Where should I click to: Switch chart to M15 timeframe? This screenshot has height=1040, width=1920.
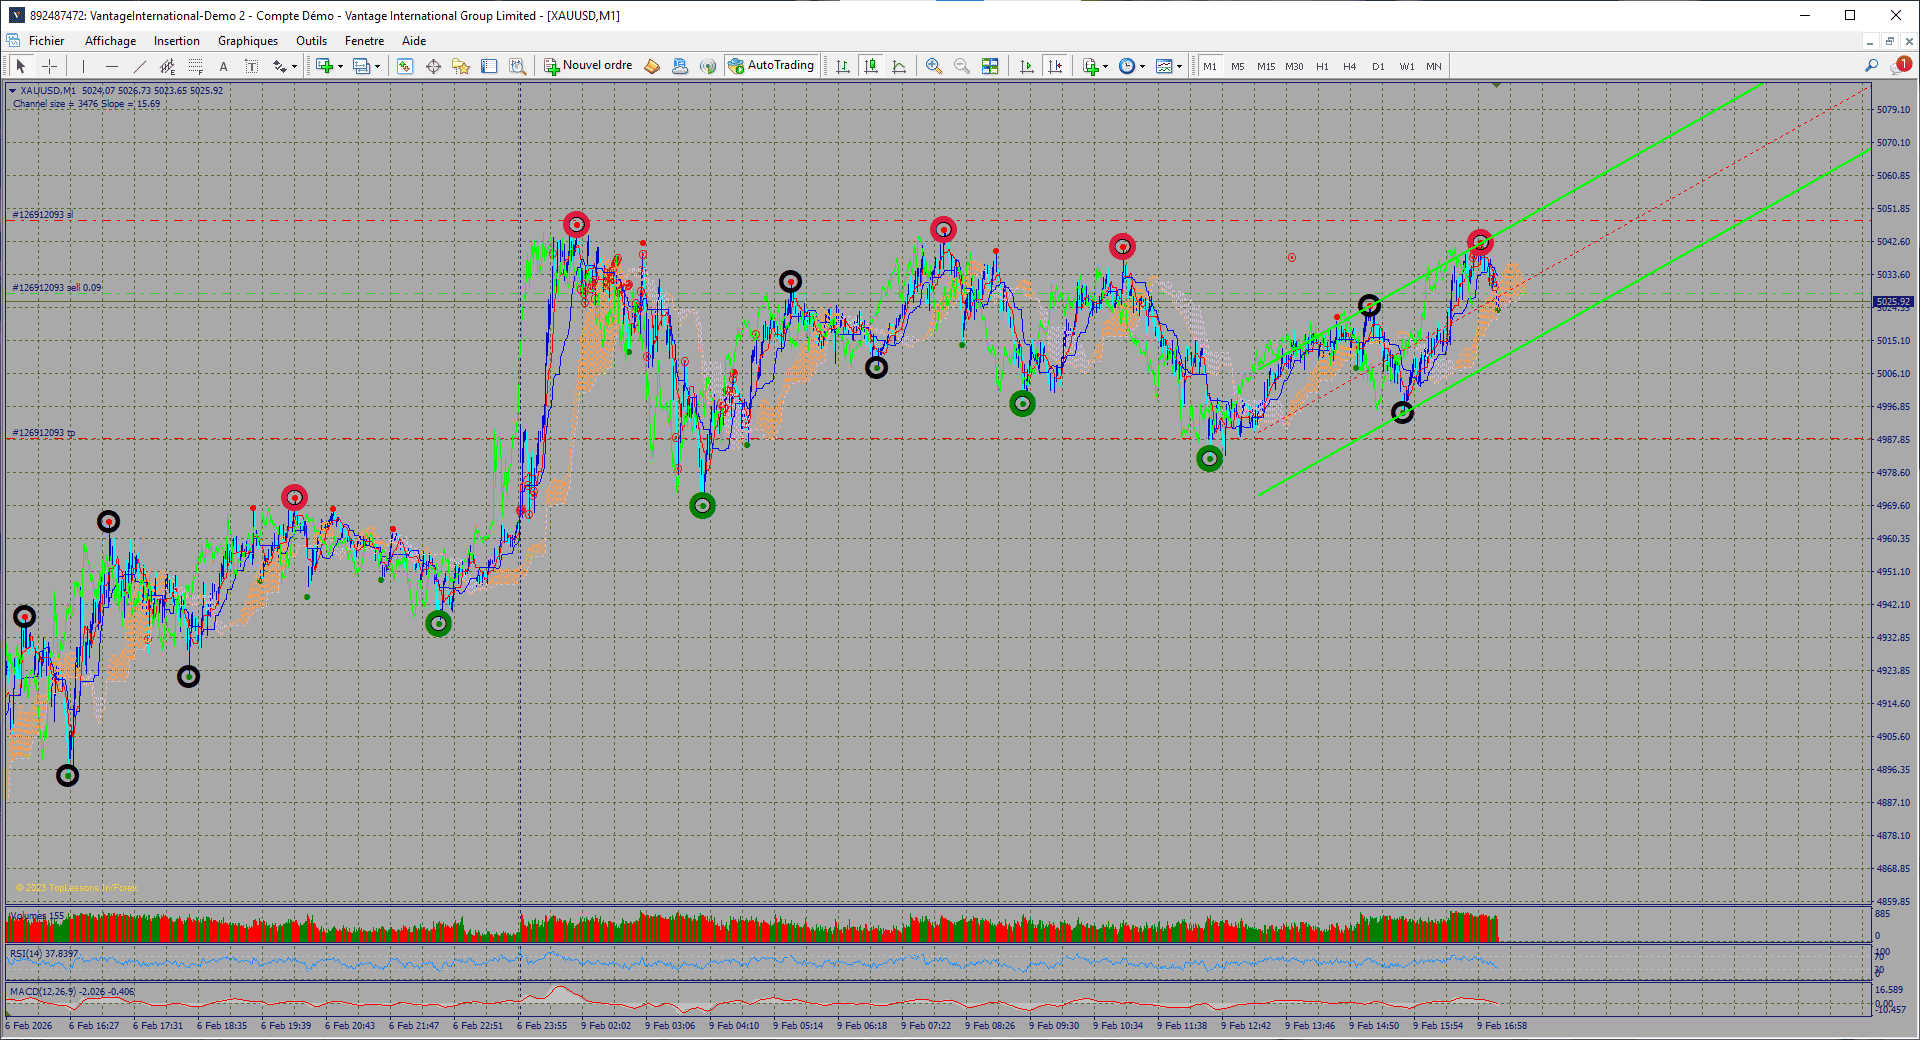click(x=1266, y=66)
